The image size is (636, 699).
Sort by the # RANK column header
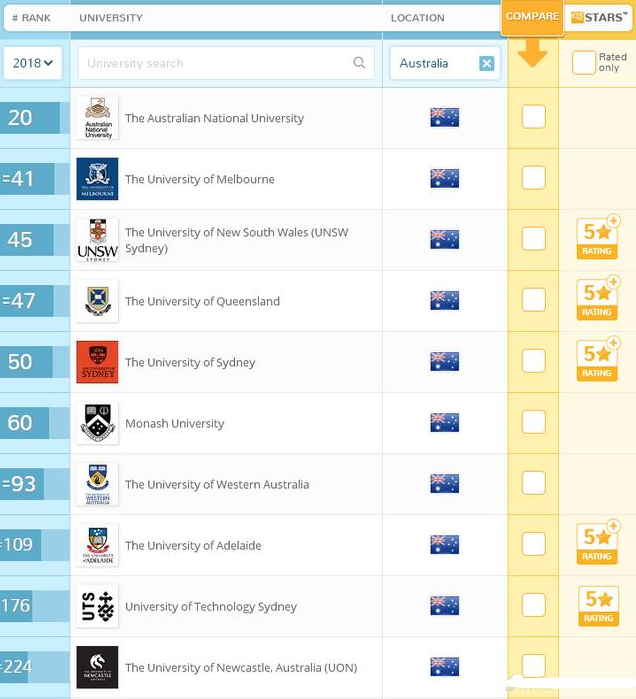point(31,18)
